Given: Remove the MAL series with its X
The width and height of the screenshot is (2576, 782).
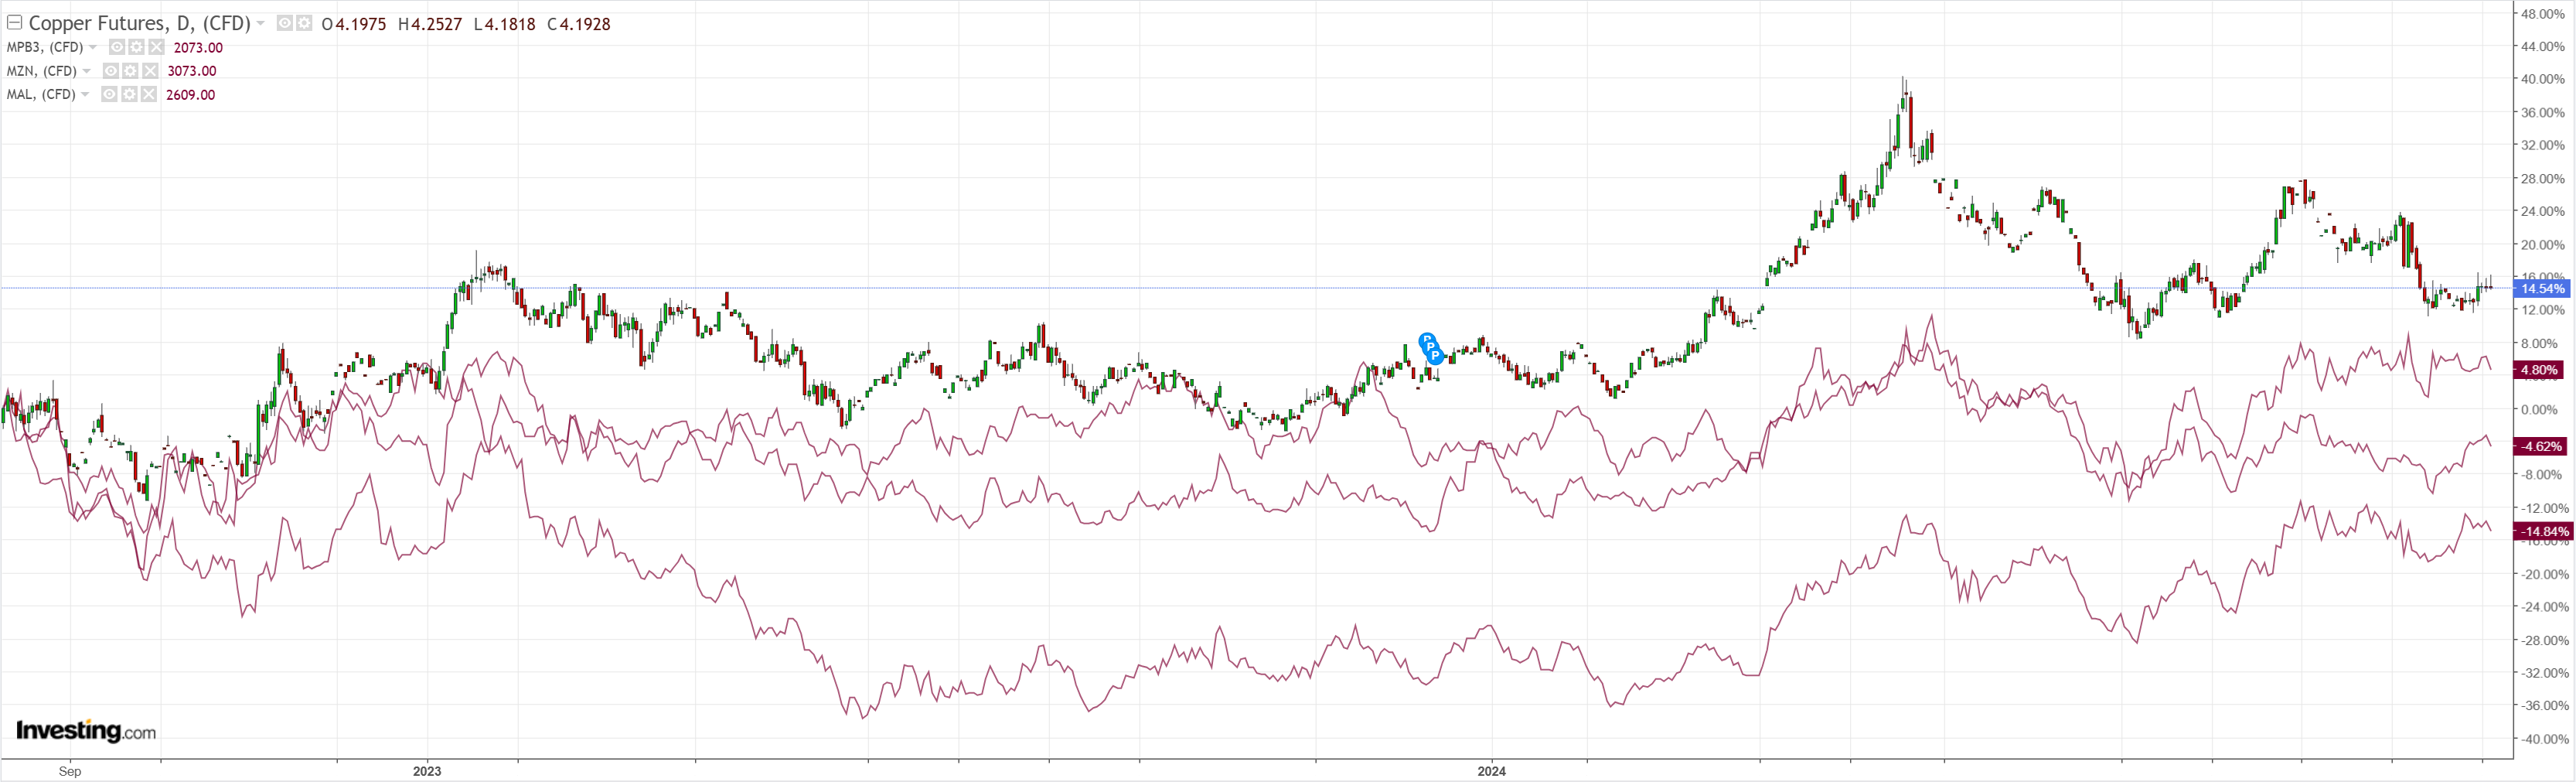Looking at the screenshot, I should coord(149,95).
